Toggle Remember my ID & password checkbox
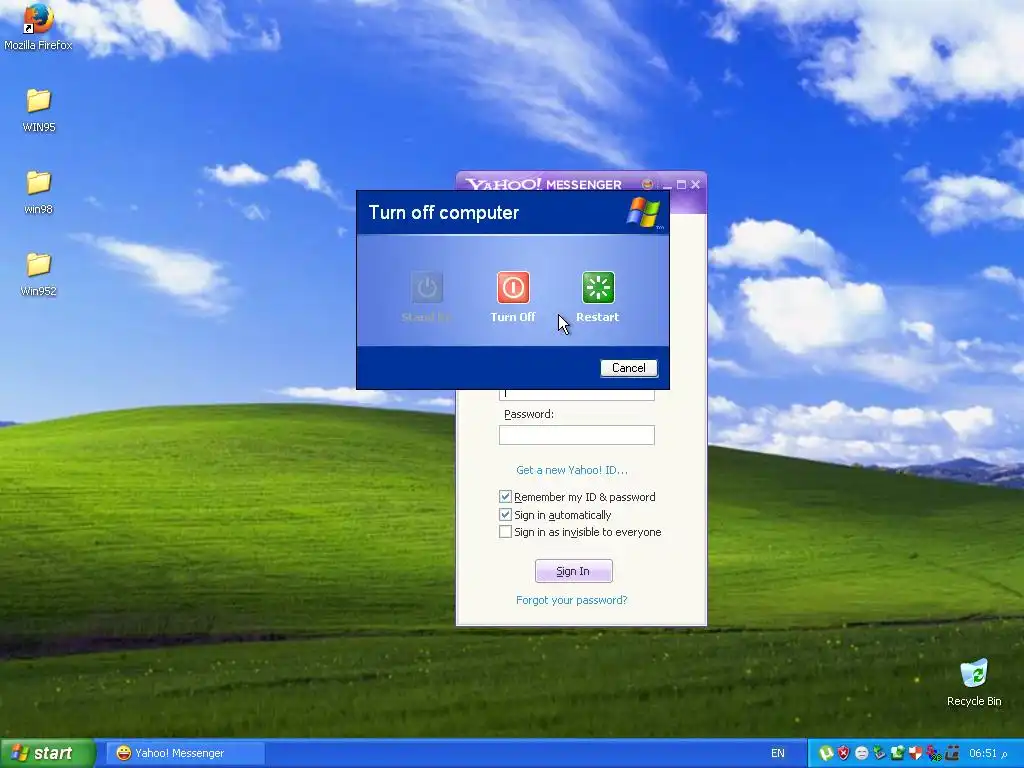 [x=505, y=497]
